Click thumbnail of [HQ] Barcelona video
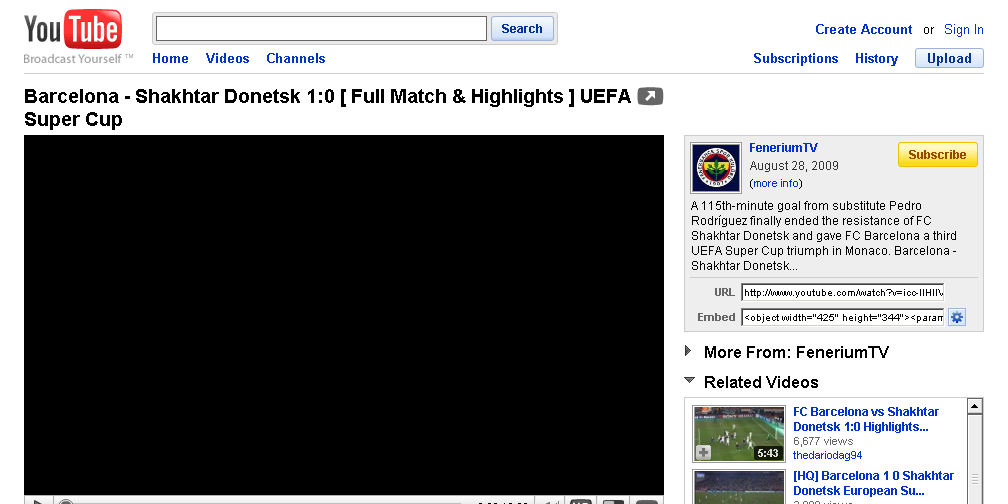 click(x=739, y=487)
